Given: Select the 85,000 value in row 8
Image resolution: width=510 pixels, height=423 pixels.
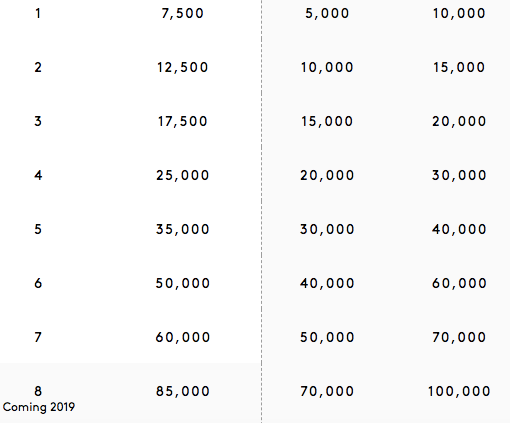Looking at the screenshot, I should 182,392.
